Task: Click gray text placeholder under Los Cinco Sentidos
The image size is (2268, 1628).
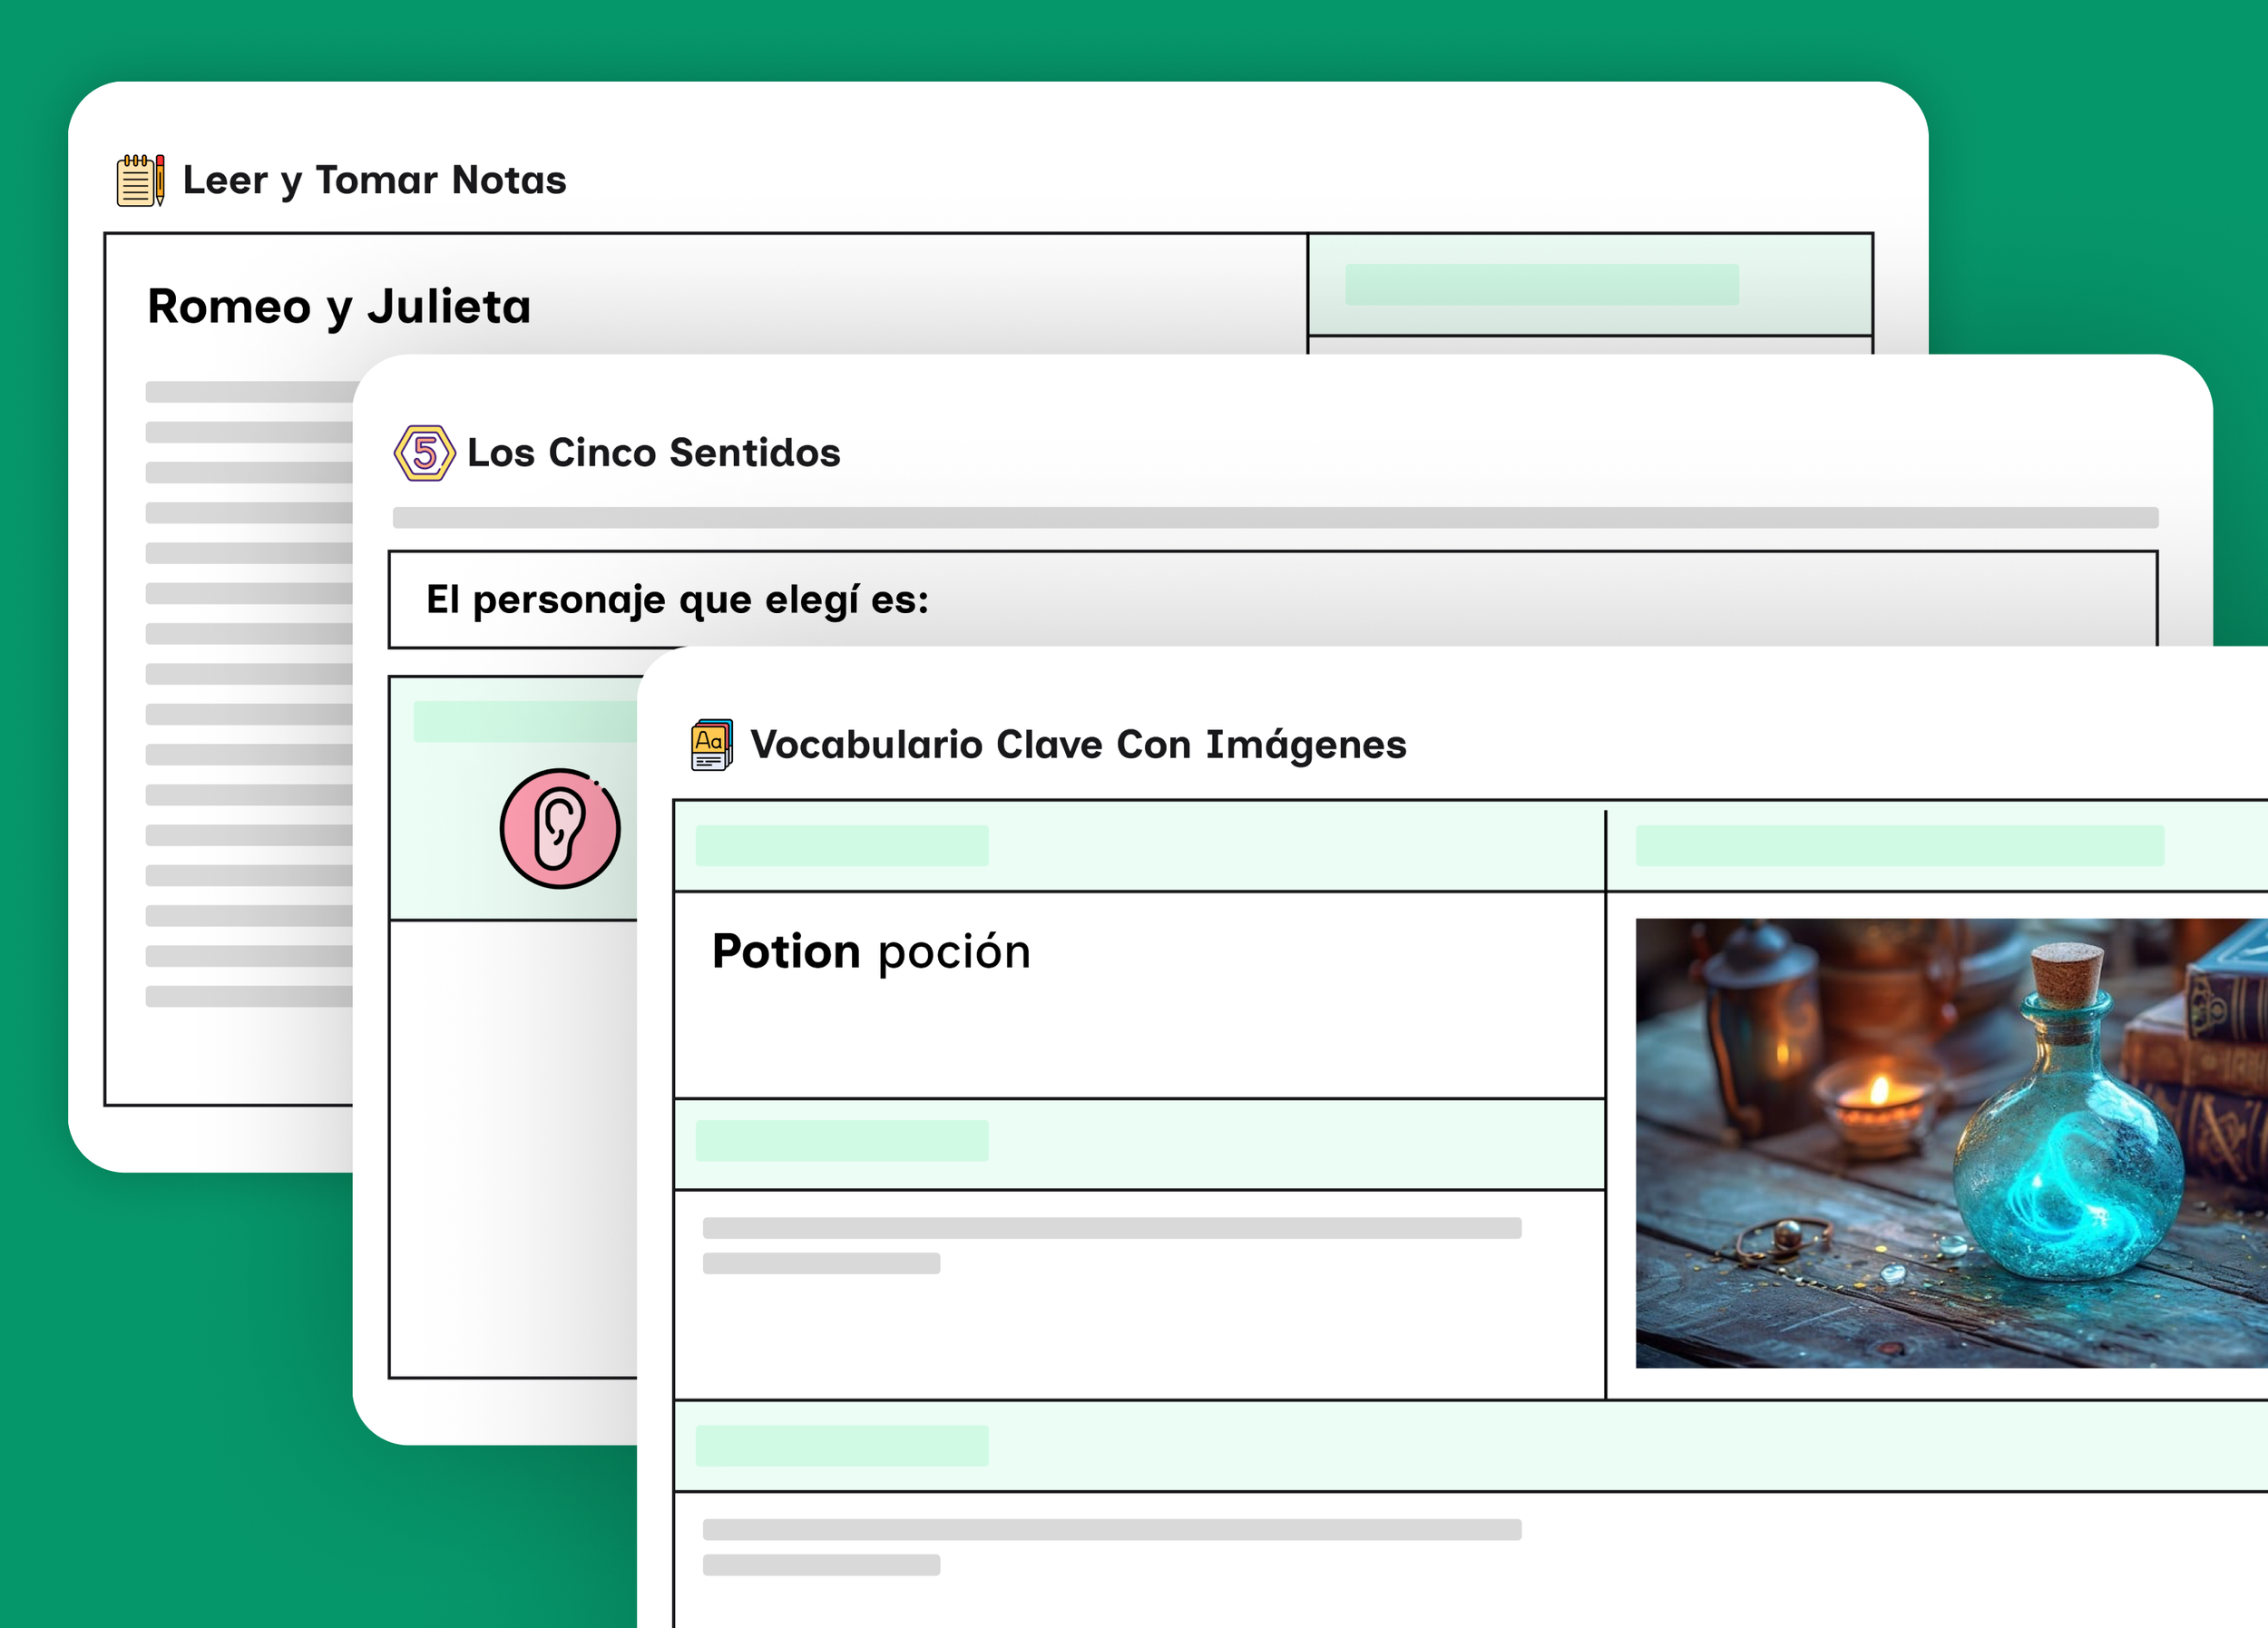Action: (1274, 518)
